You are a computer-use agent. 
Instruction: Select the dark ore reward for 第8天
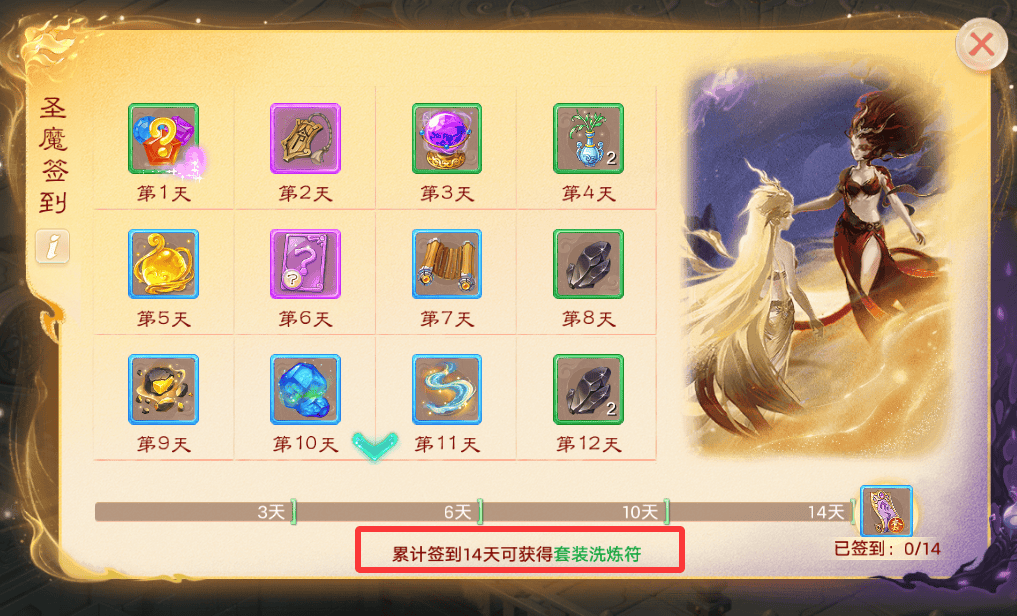588,264
